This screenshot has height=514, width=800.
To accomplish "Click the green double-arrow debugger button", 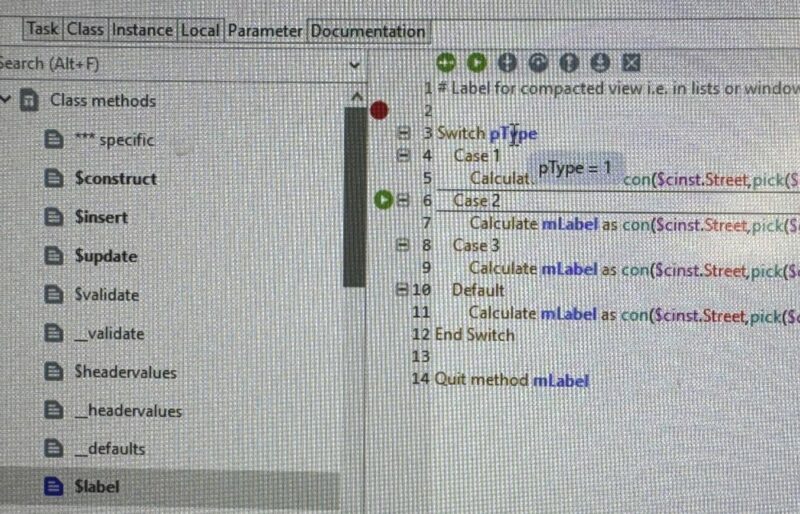I will 445,63.
